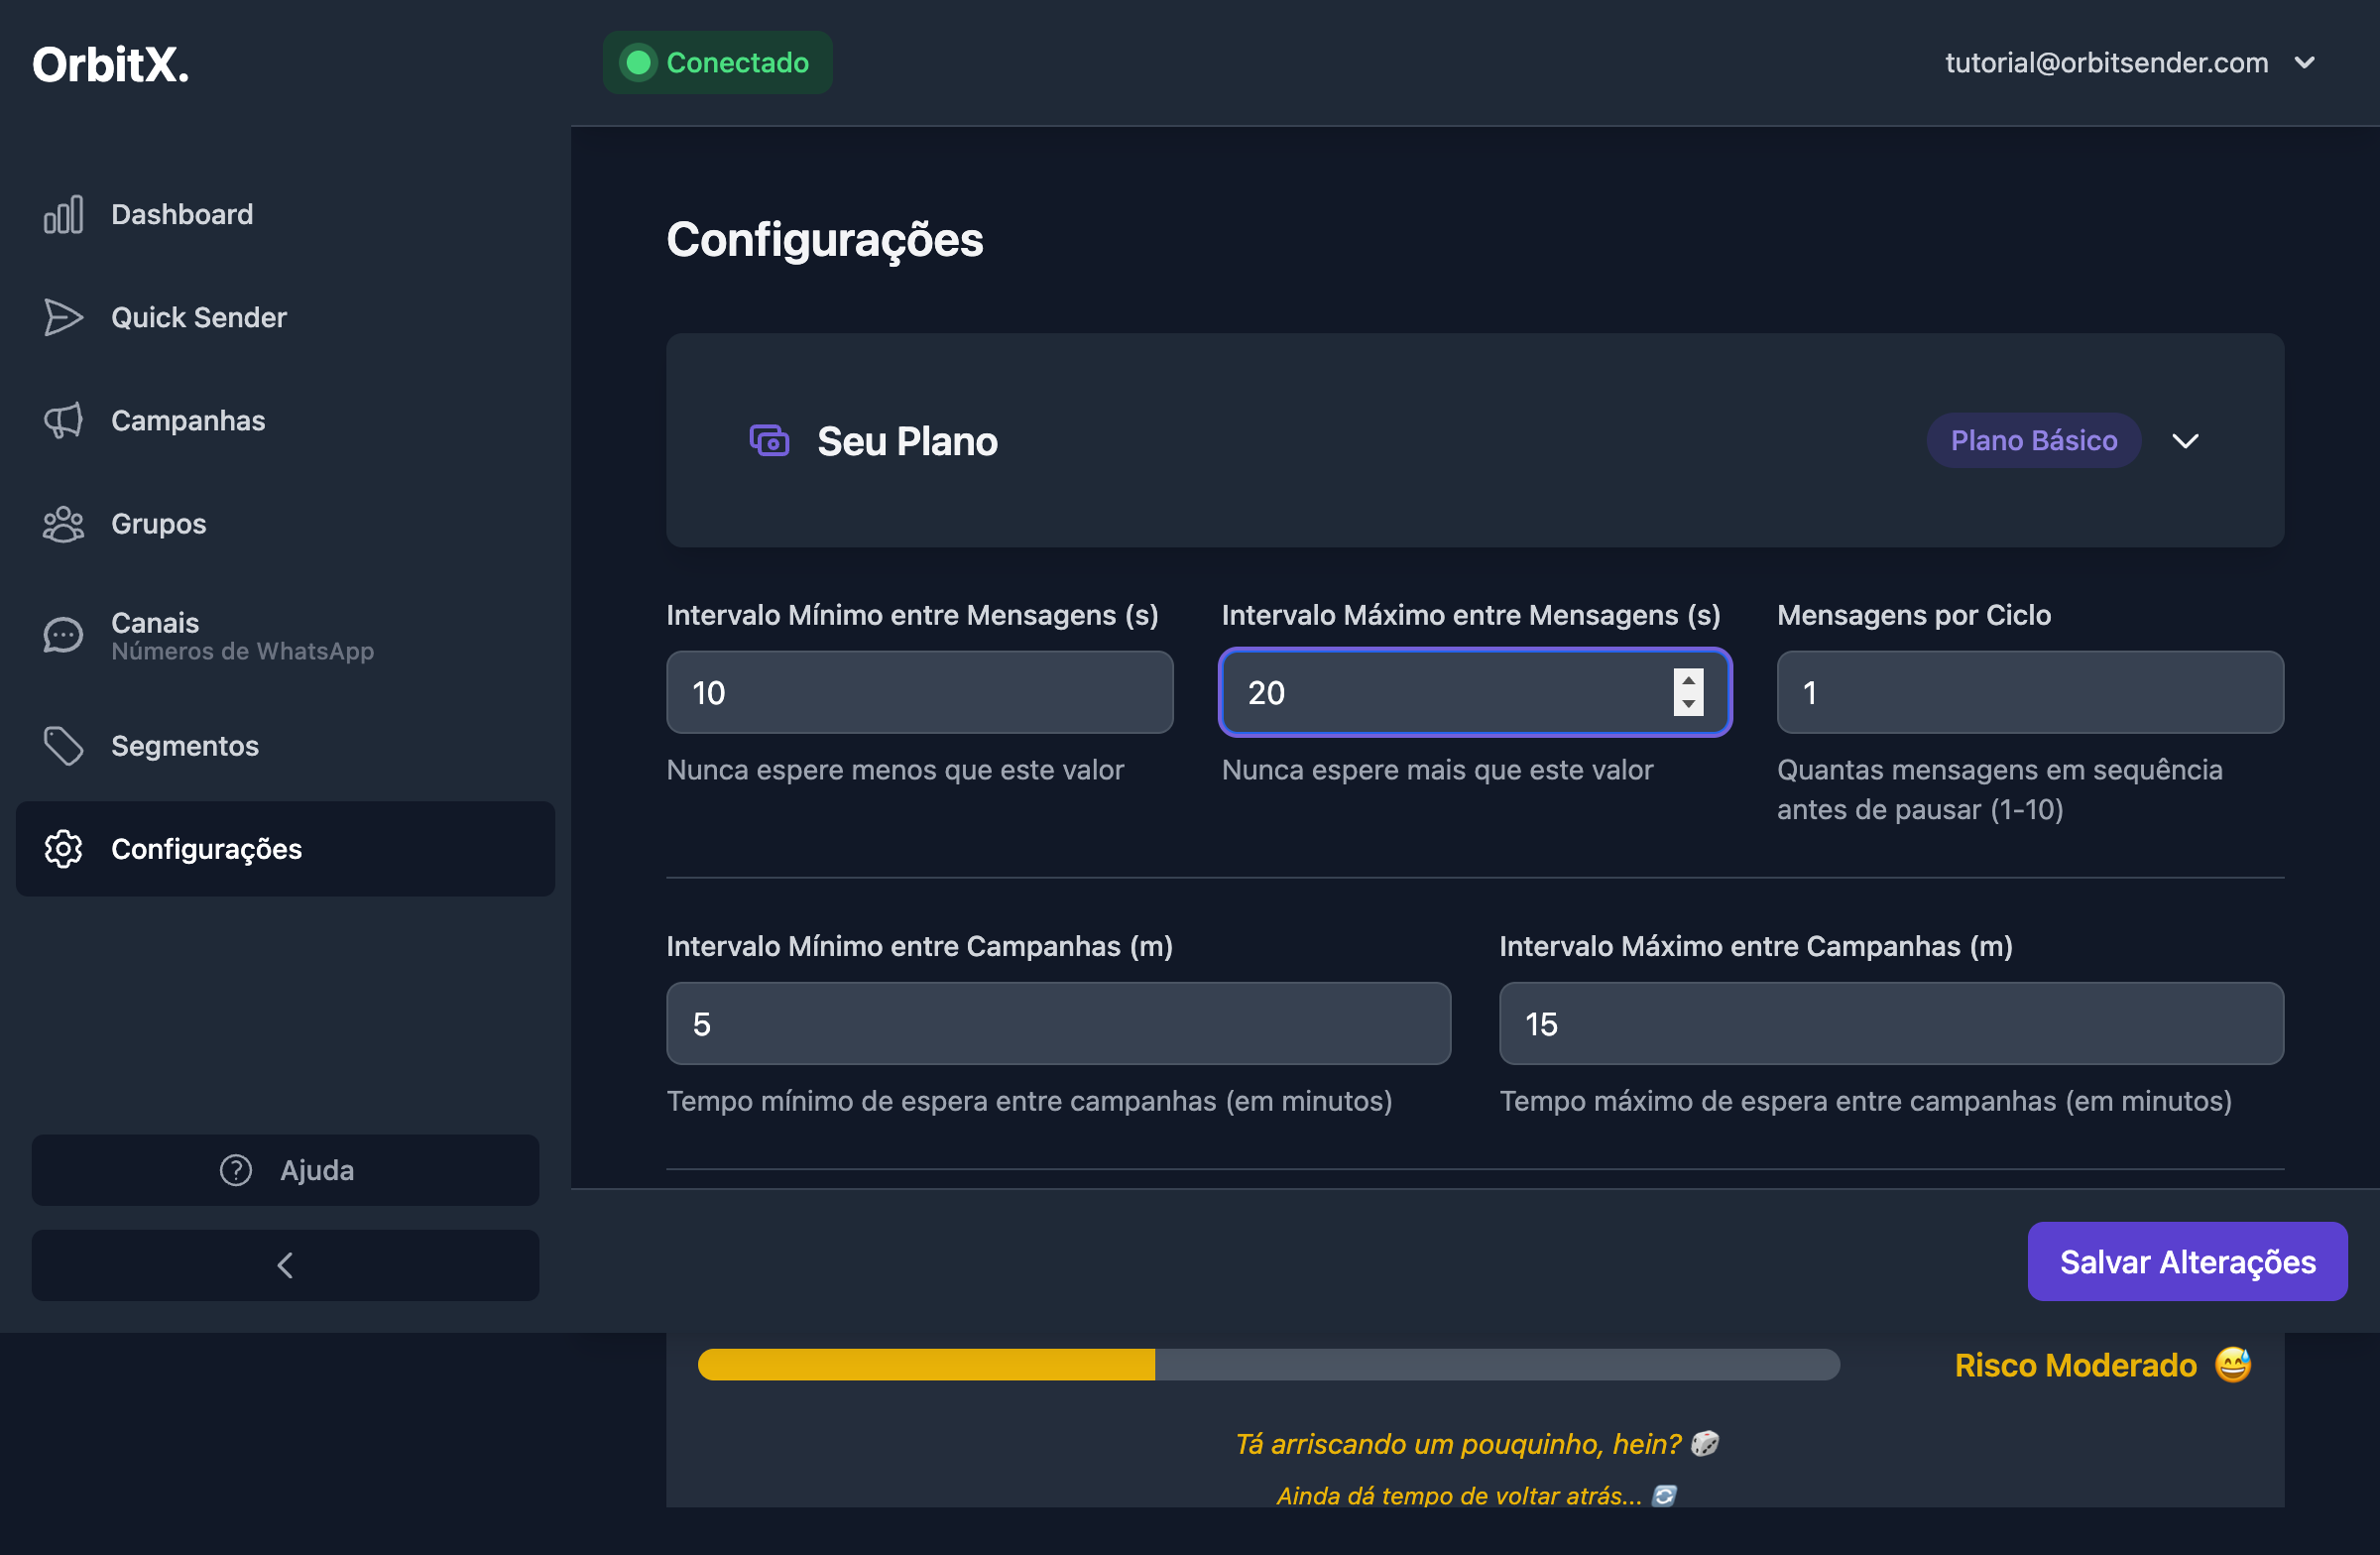This screenshot has height=1555, width=2380.
Task: Select the Segmentos tag icon
Action: (63, 746)
